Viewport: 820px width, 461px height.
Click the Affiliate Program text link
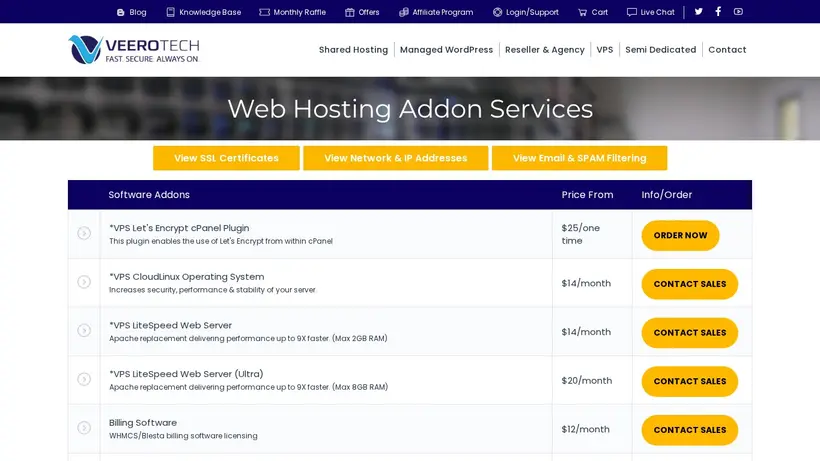point(443,12)
